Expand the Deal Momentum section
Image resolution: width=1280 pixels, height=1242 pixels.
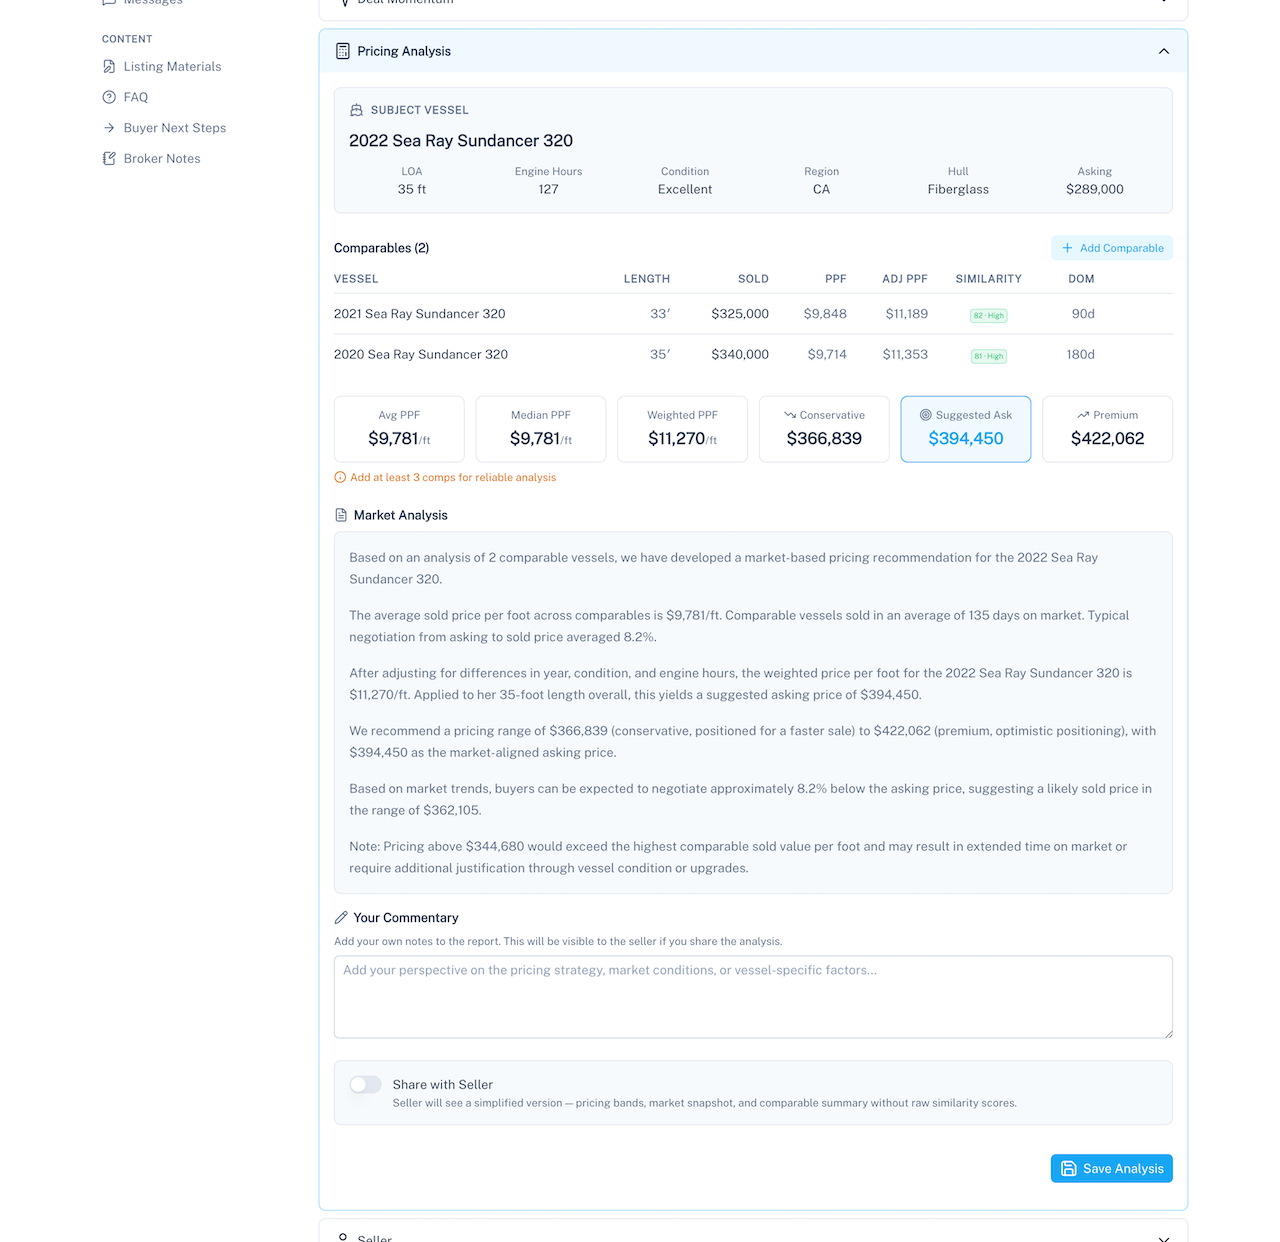pos(1163,3)
